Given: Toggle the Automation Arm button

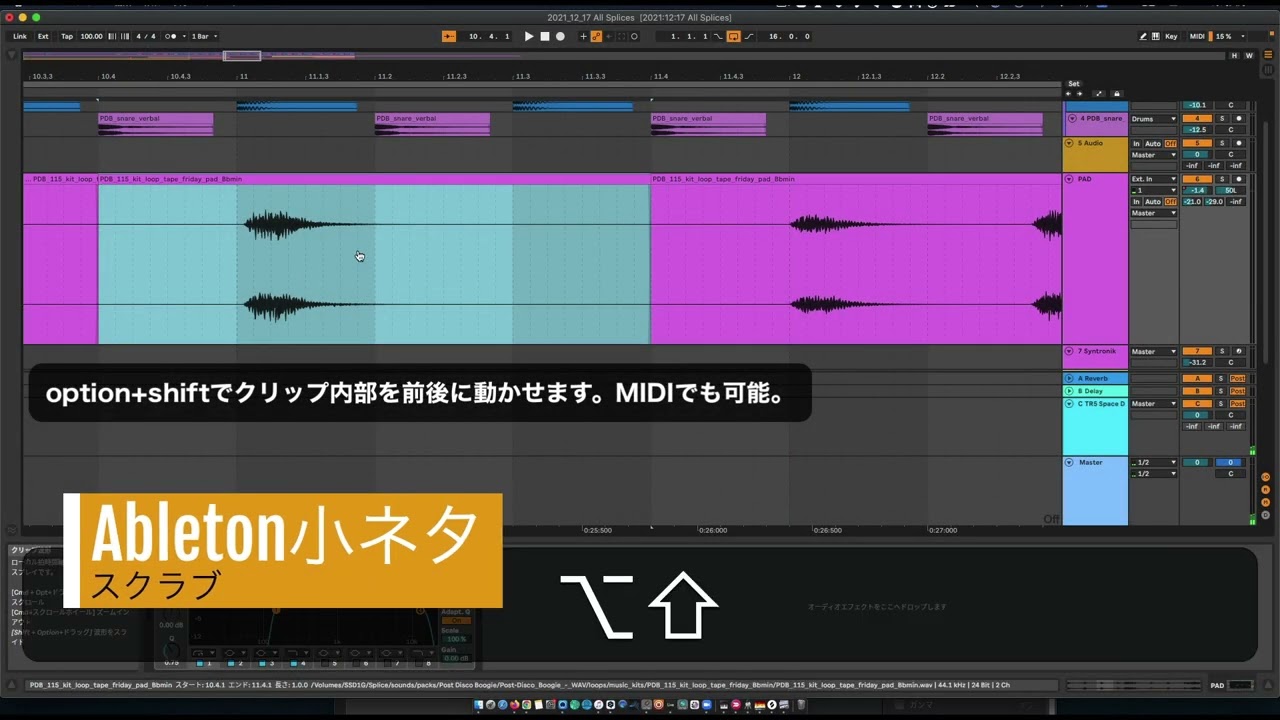Looking at the screenshot, I should [596, 36].
